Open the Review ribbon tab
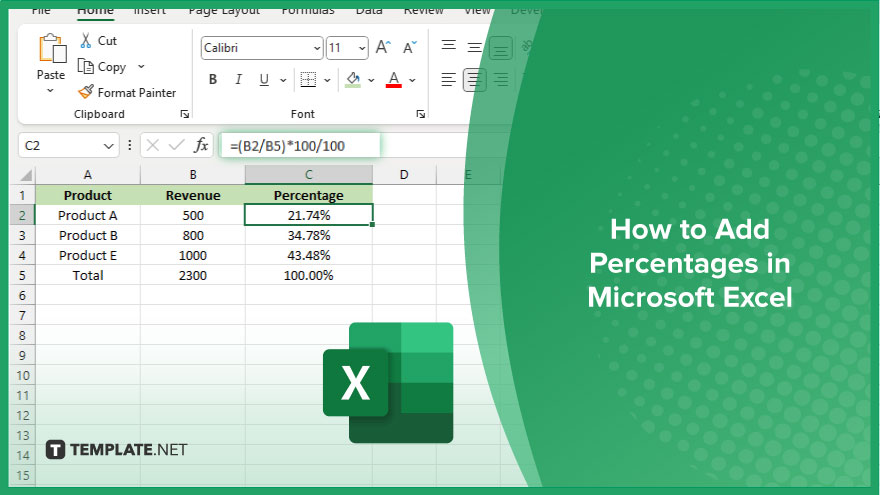 (424, 10)
